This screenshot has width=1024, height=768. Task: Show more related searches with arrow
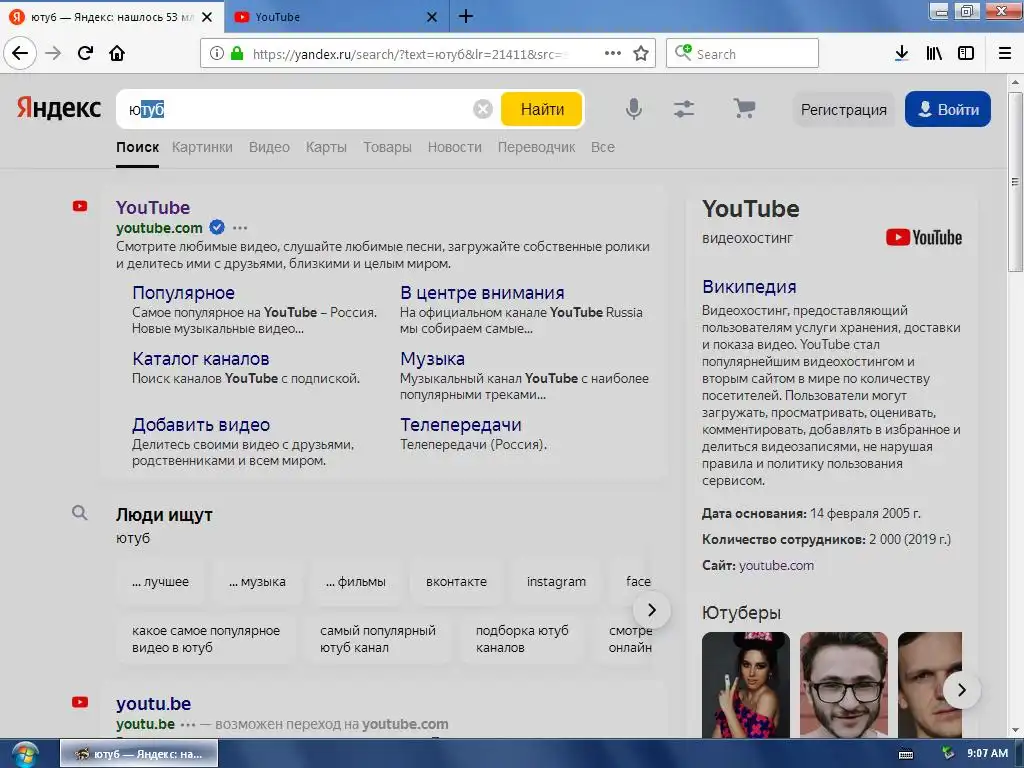[x=651, y=610]
